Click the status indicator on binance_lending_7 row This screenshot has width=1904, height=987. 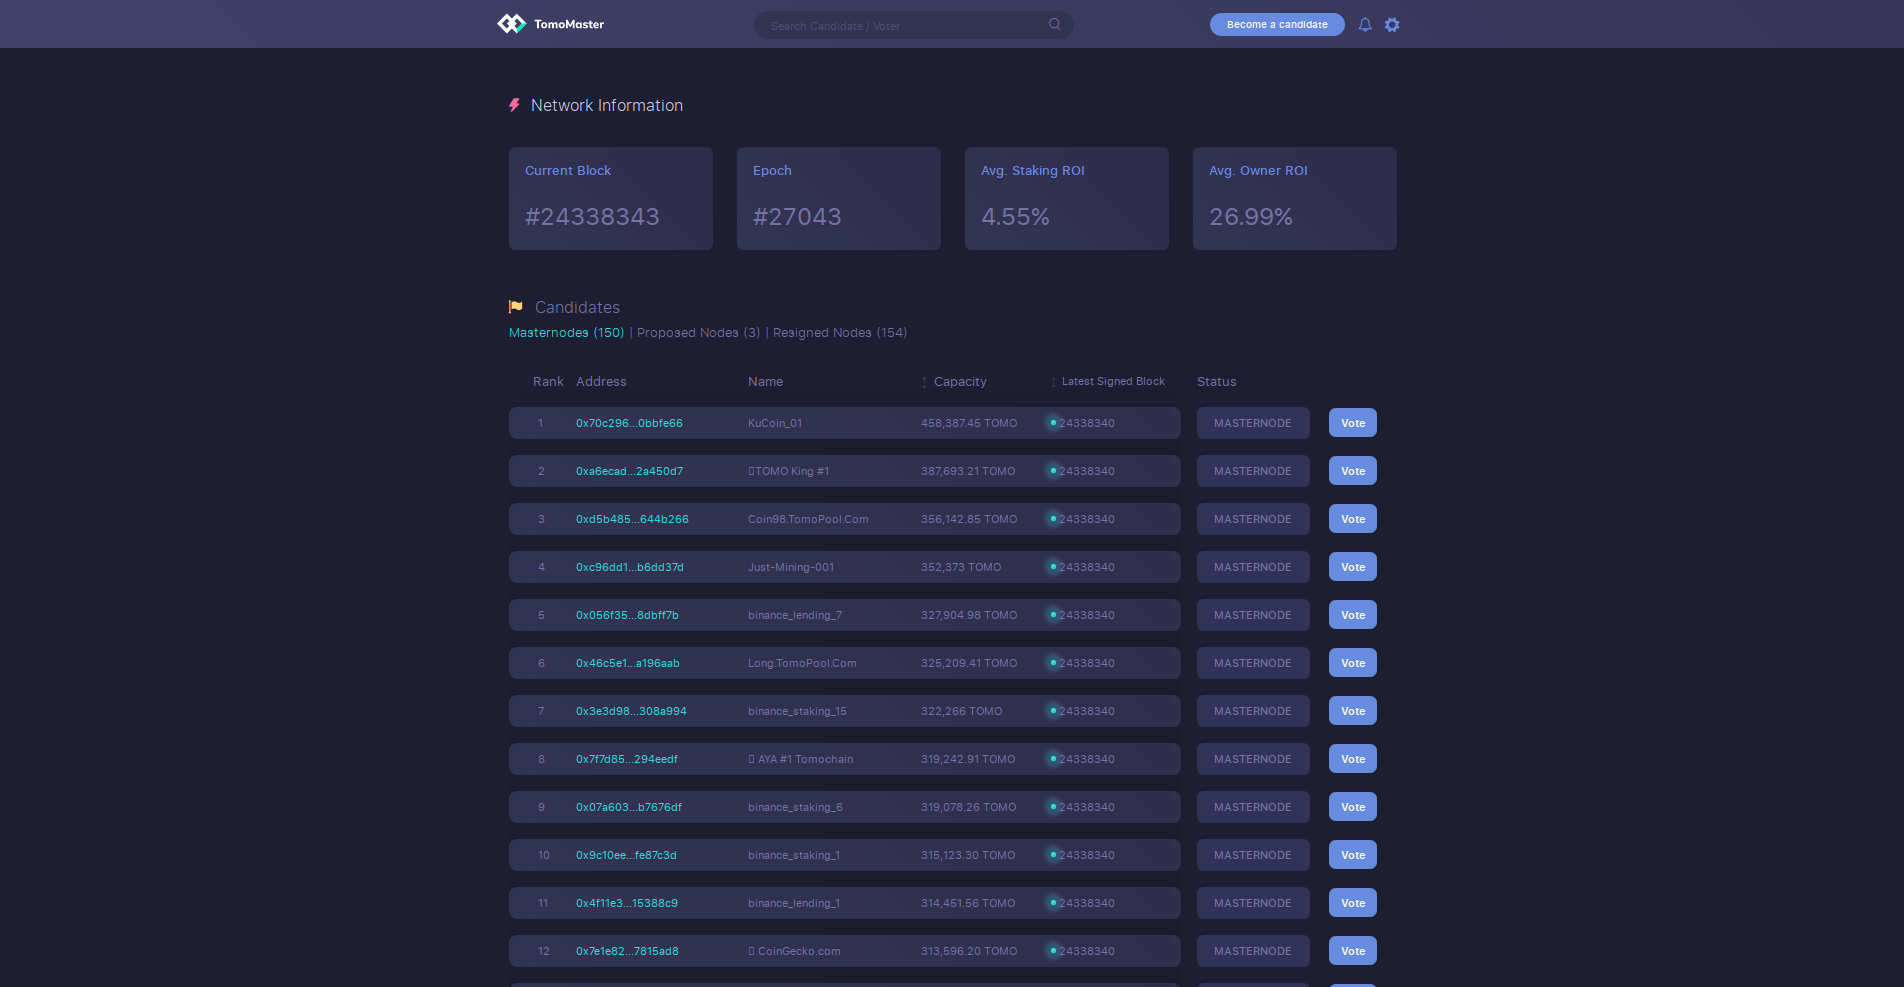[x=1051, y=614]
